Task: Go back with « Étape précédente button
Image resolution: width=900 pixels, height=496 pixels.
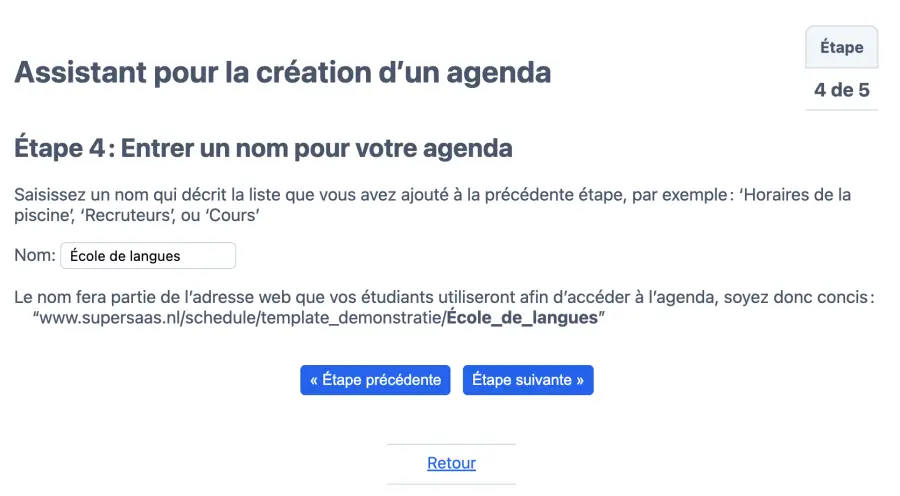Action: (x=375, y=380)
